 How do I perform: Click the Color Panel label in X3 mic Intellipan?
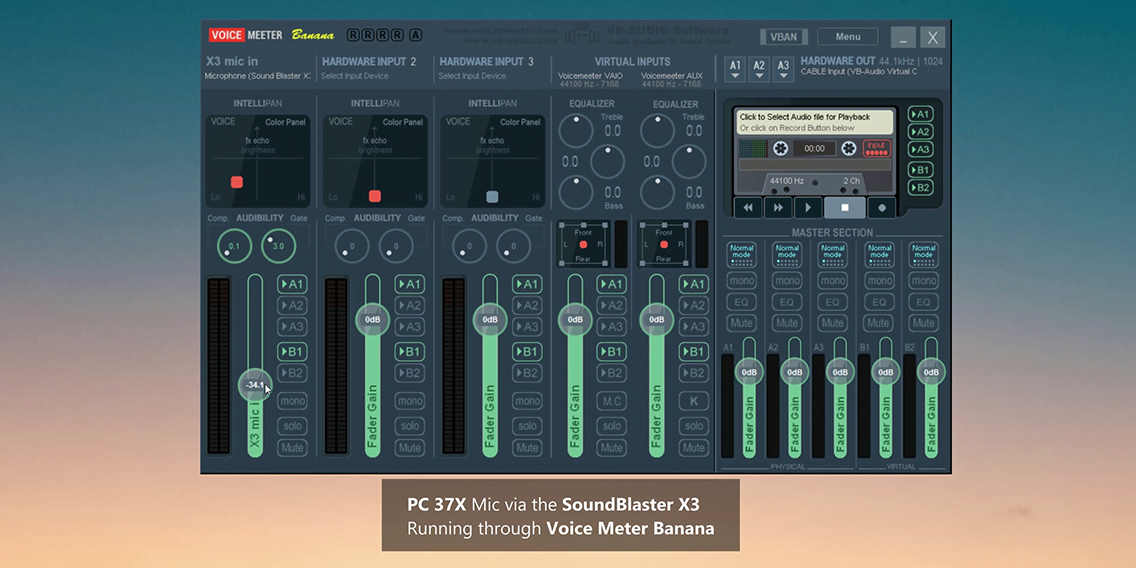[x=285, y=122]
